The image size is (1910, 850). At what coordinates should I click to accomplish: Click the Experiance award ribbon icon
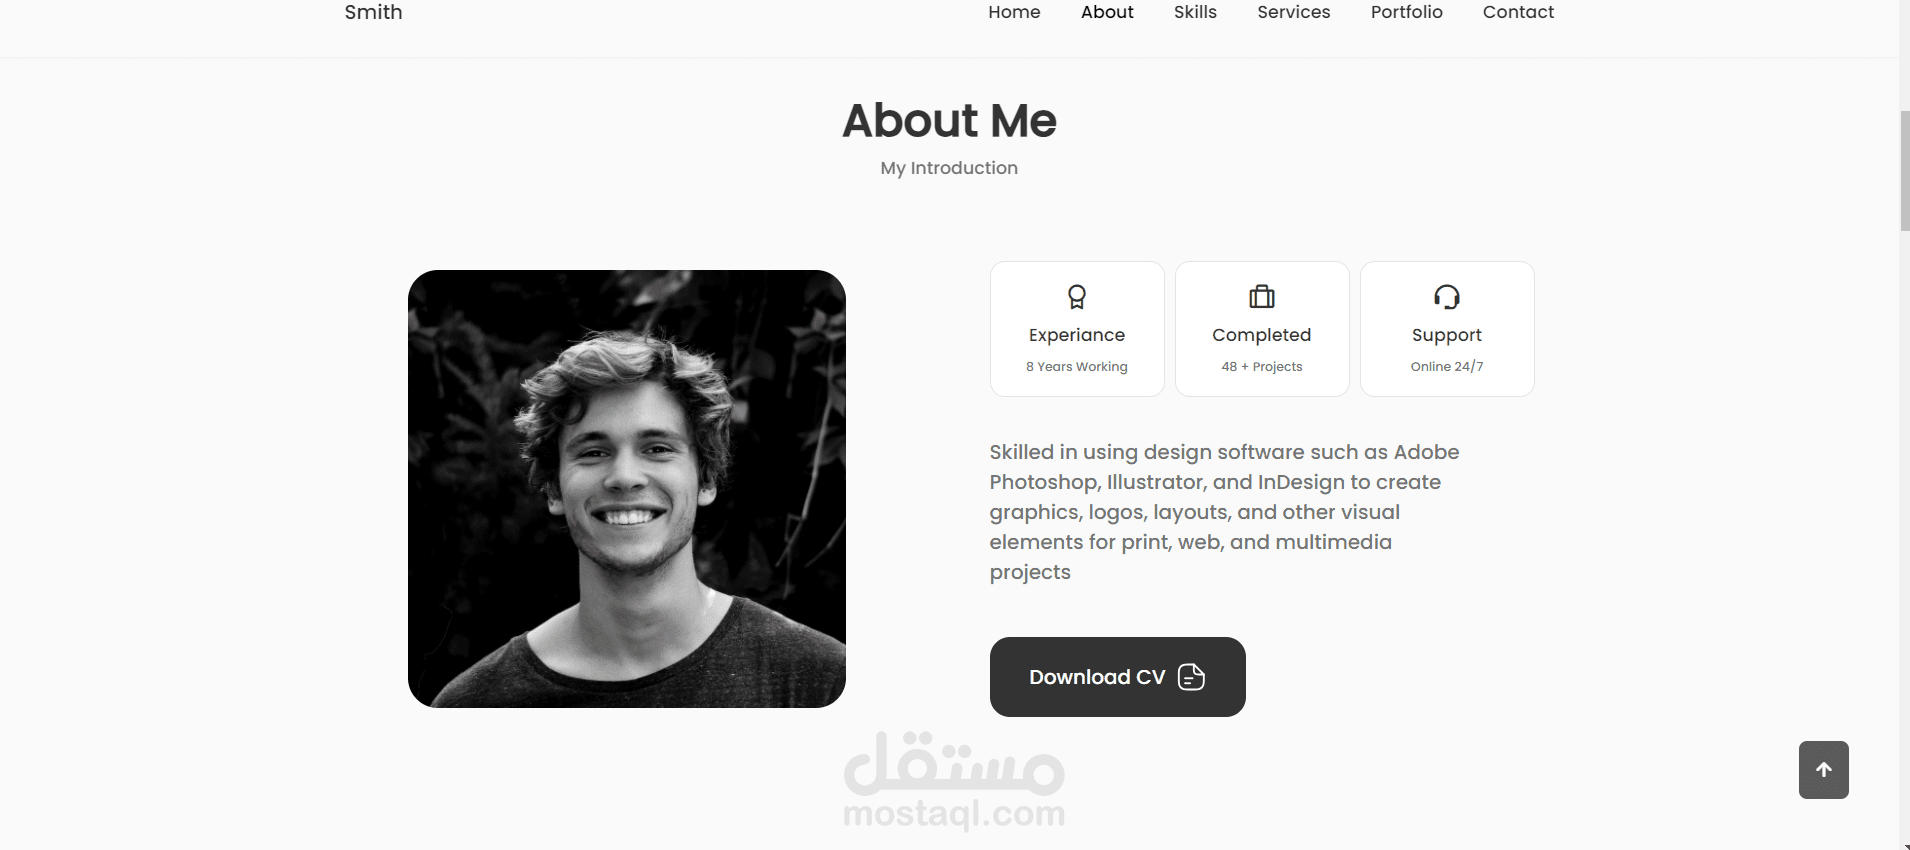[x=1077, y=297]
